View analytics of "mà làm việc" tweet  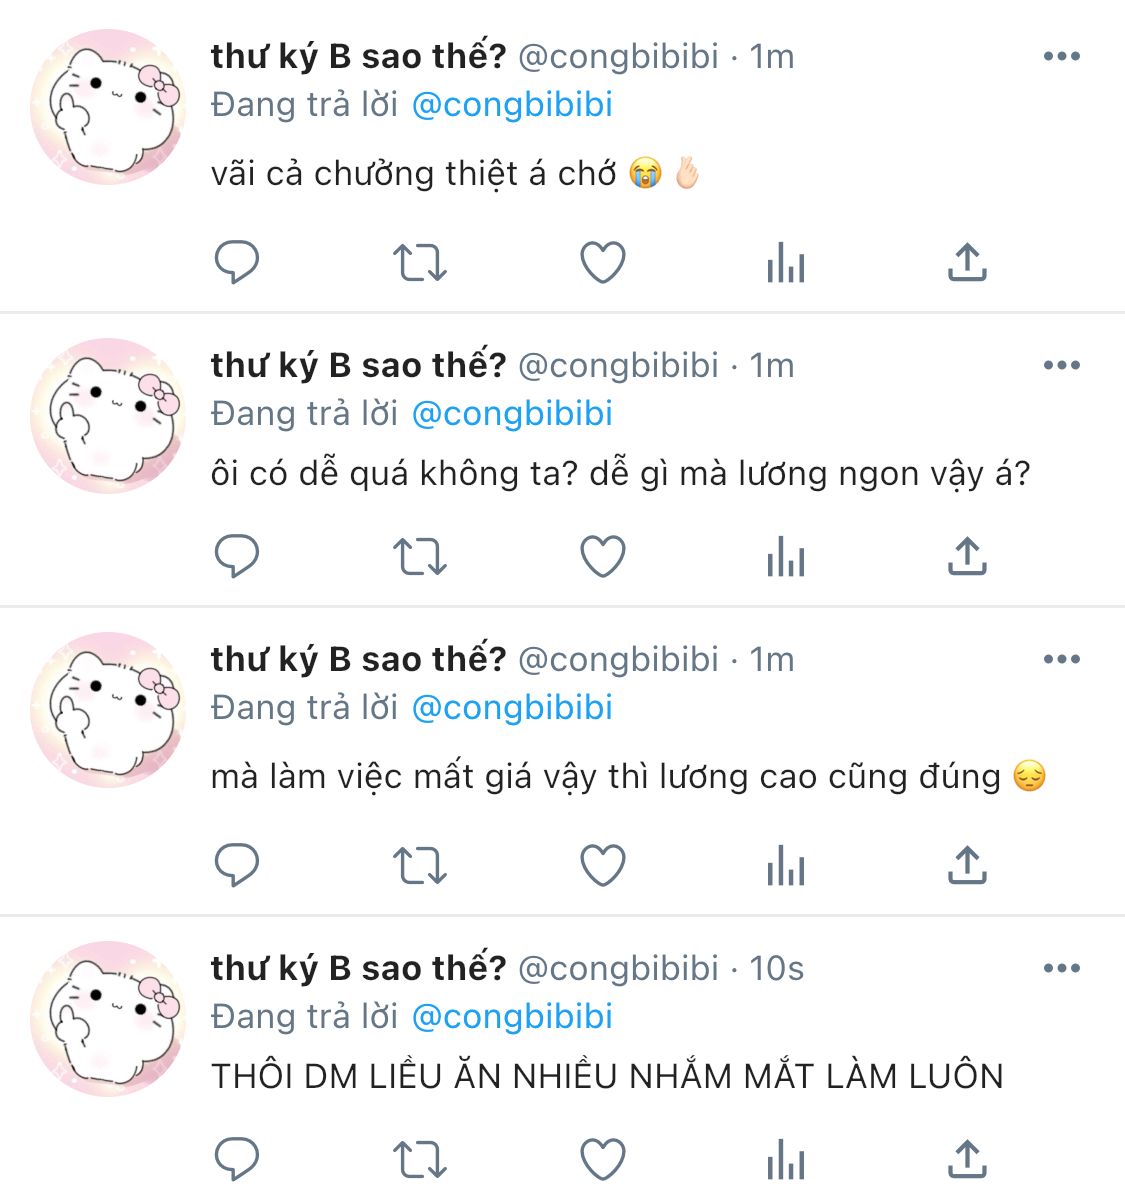click(785, 866)
